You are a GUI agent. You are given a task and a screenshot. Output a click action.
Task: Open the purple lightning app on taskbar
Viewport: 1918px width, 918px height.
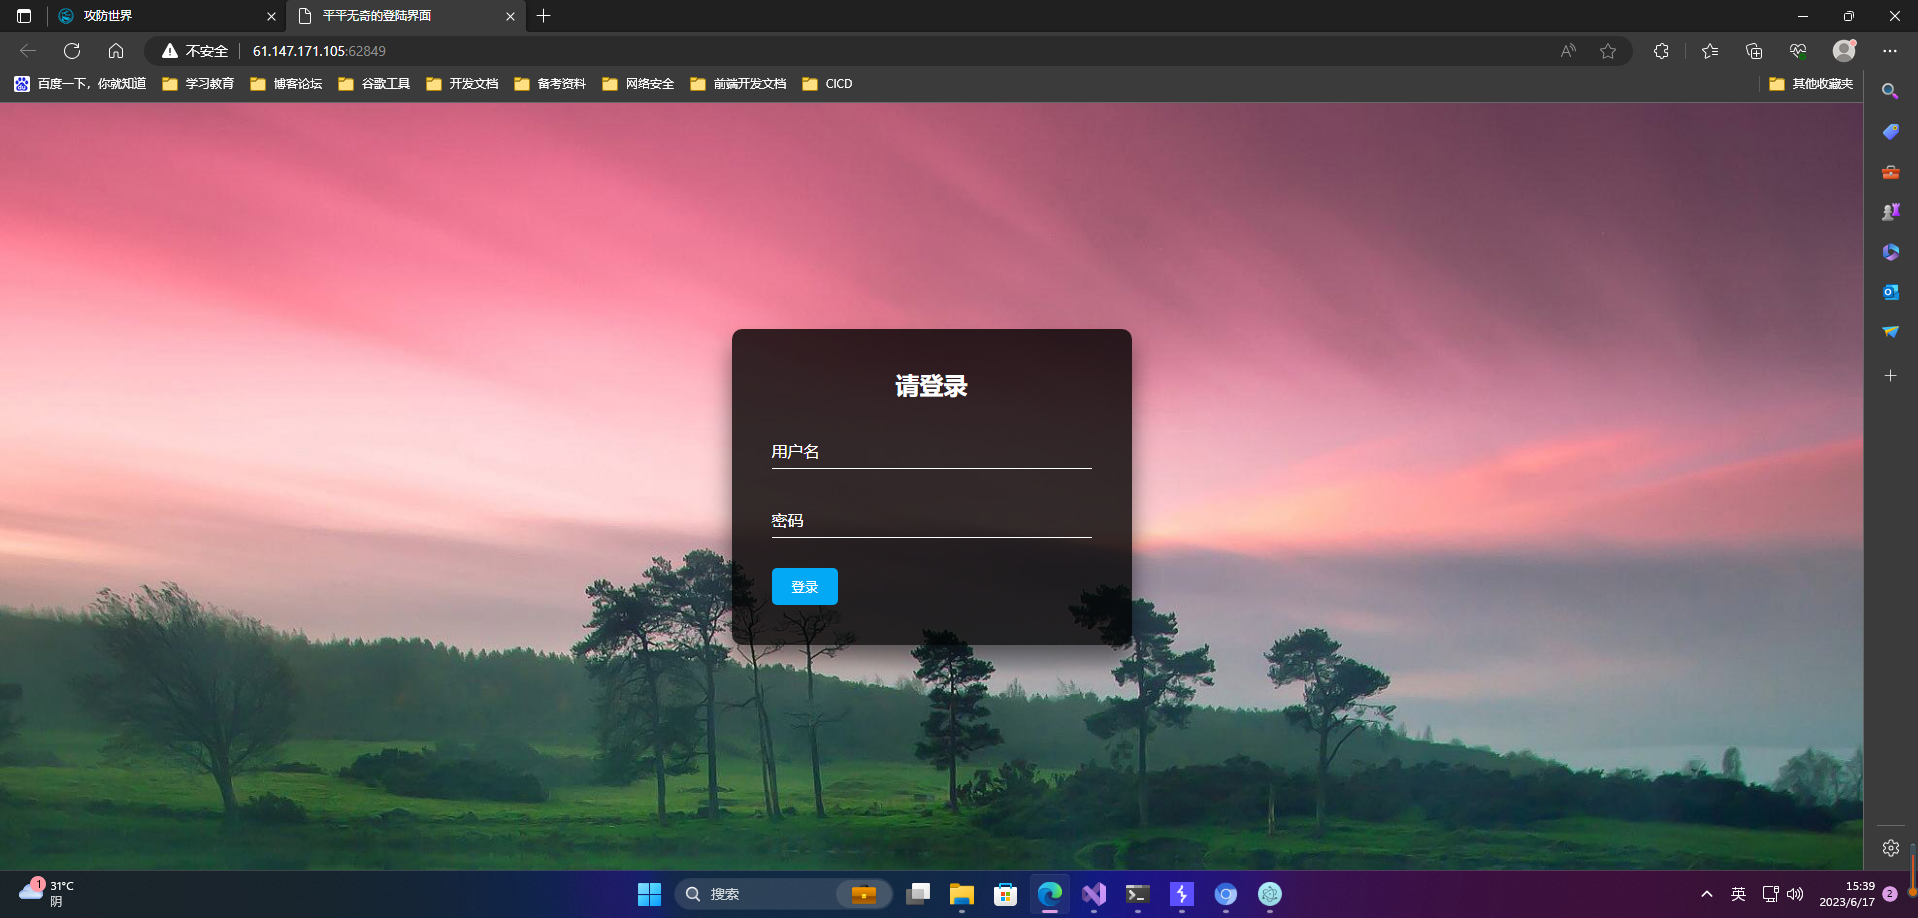tap(1182, 894)
